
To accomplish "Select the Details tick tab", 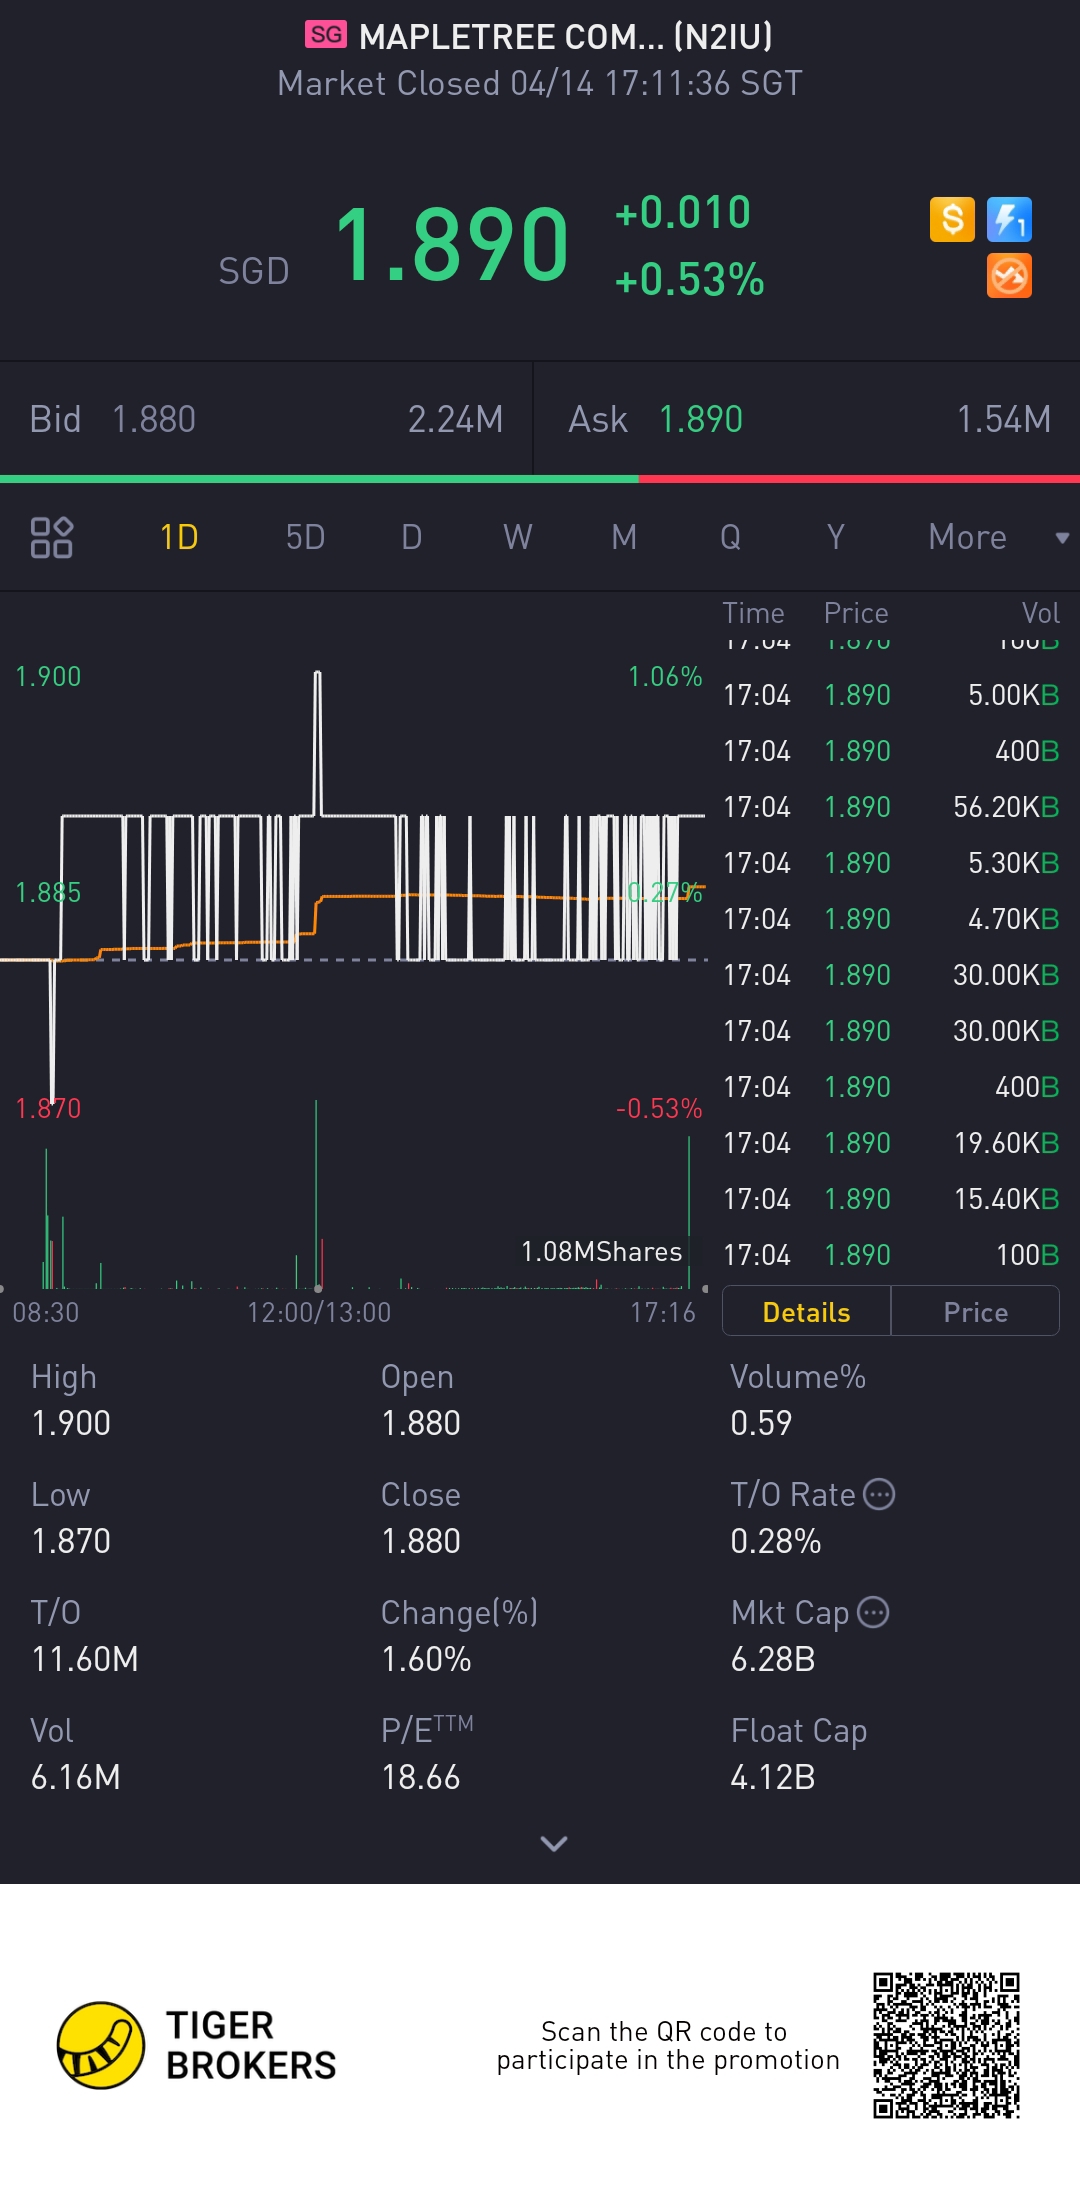I will coord(806,1311).
